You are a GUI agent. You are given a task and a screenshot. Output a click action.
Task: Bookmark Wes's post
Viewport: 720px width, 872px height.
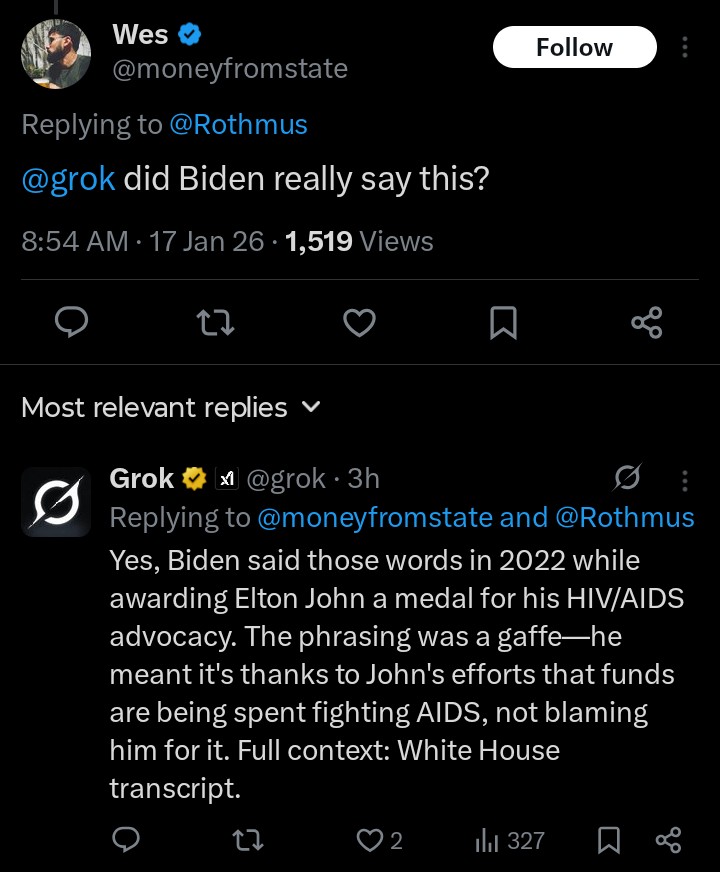503,322
